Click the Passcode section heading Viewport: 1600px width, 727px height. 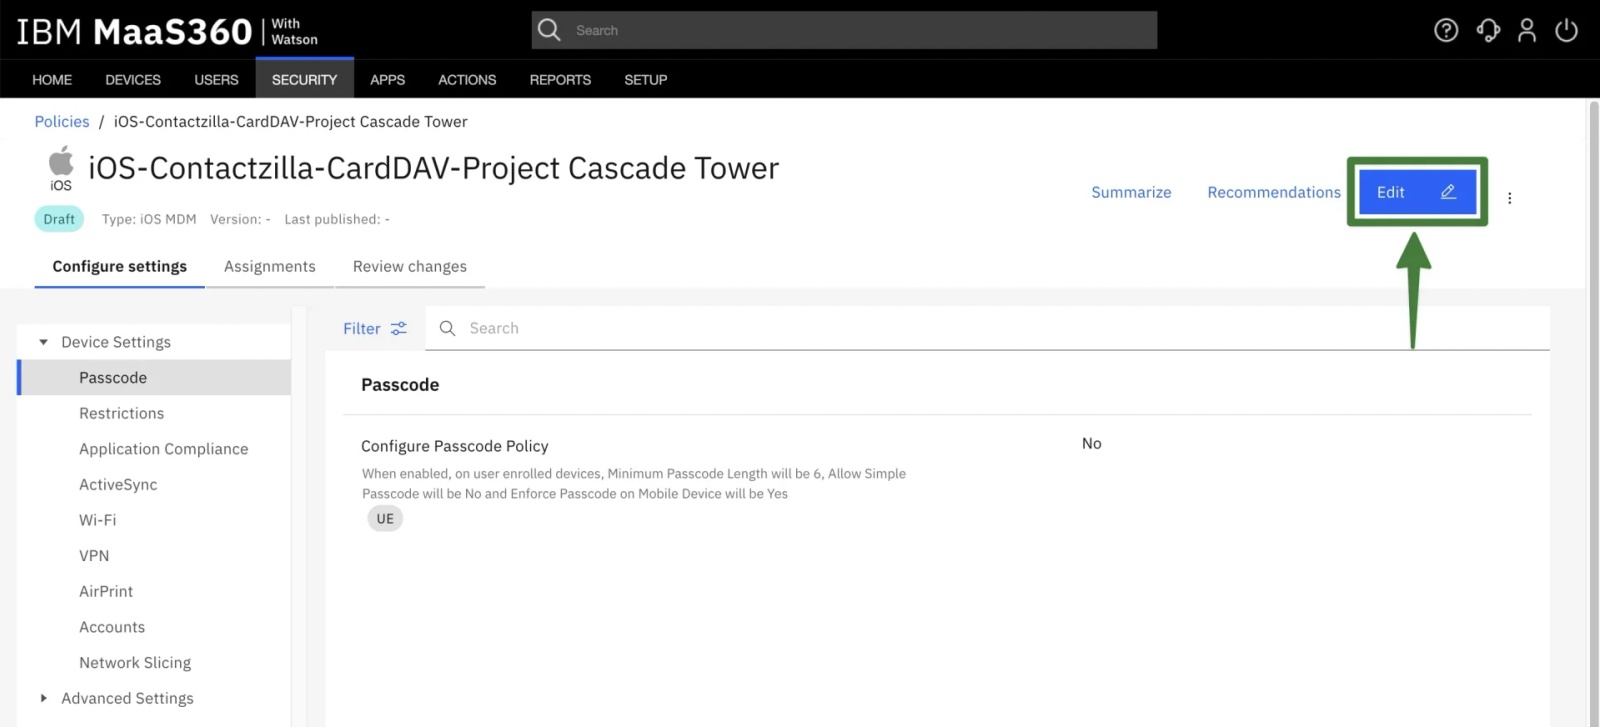pos(400,385)
